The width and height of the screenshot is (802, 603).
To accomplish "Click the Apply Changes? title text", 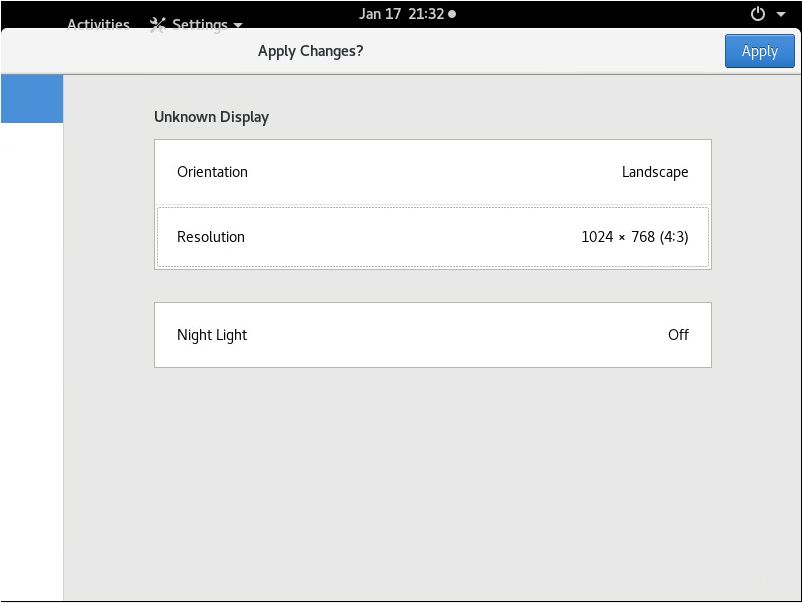I will click(x=310, y=51).
